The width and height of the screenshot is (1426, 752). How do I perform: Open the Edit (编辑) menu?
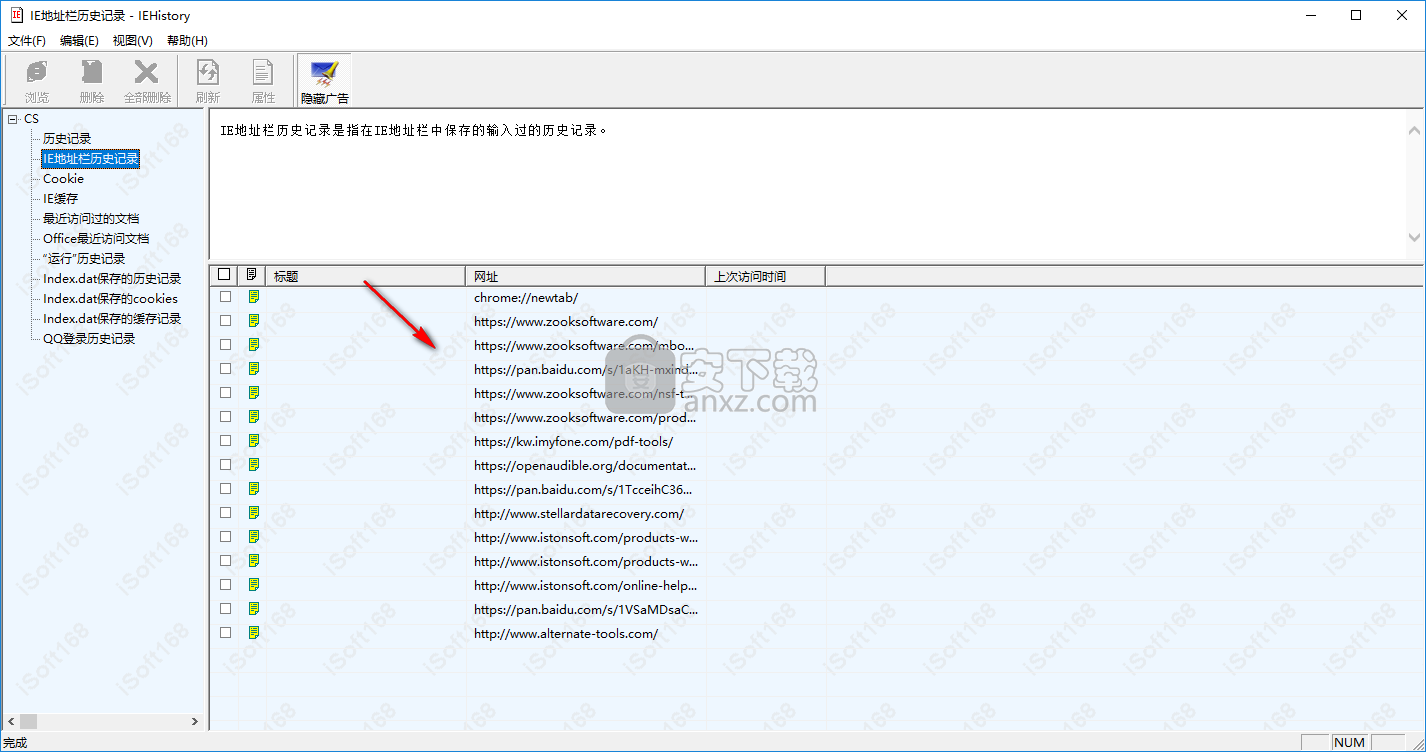pyautogui.click(x=79, y=41)
